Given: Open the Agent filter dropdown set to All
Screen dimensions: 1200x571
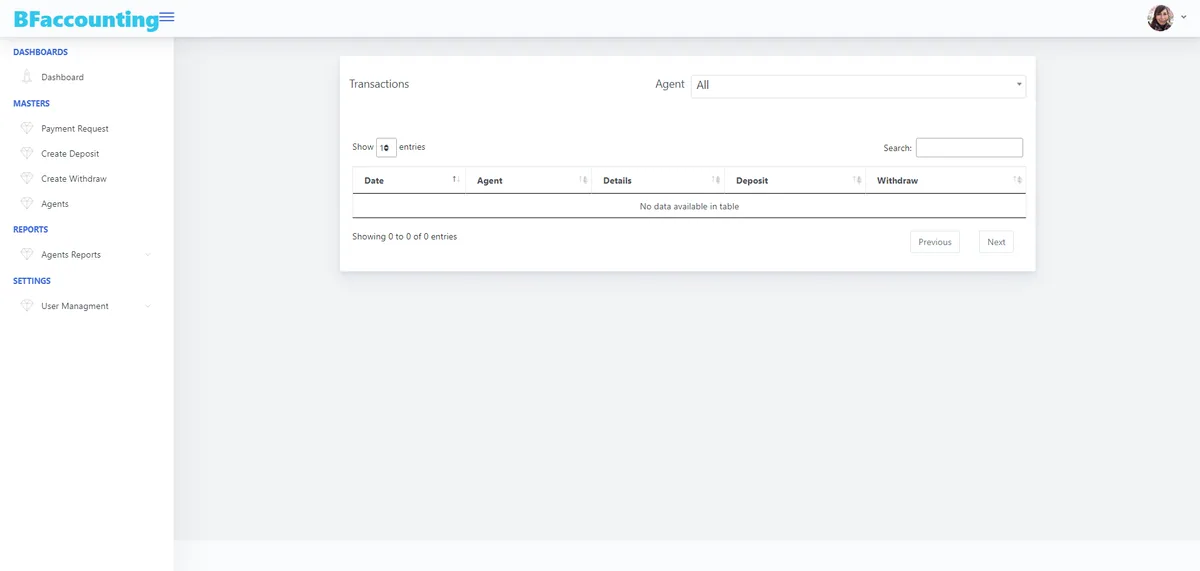Looking at the screenshot, I should point(858,85).
